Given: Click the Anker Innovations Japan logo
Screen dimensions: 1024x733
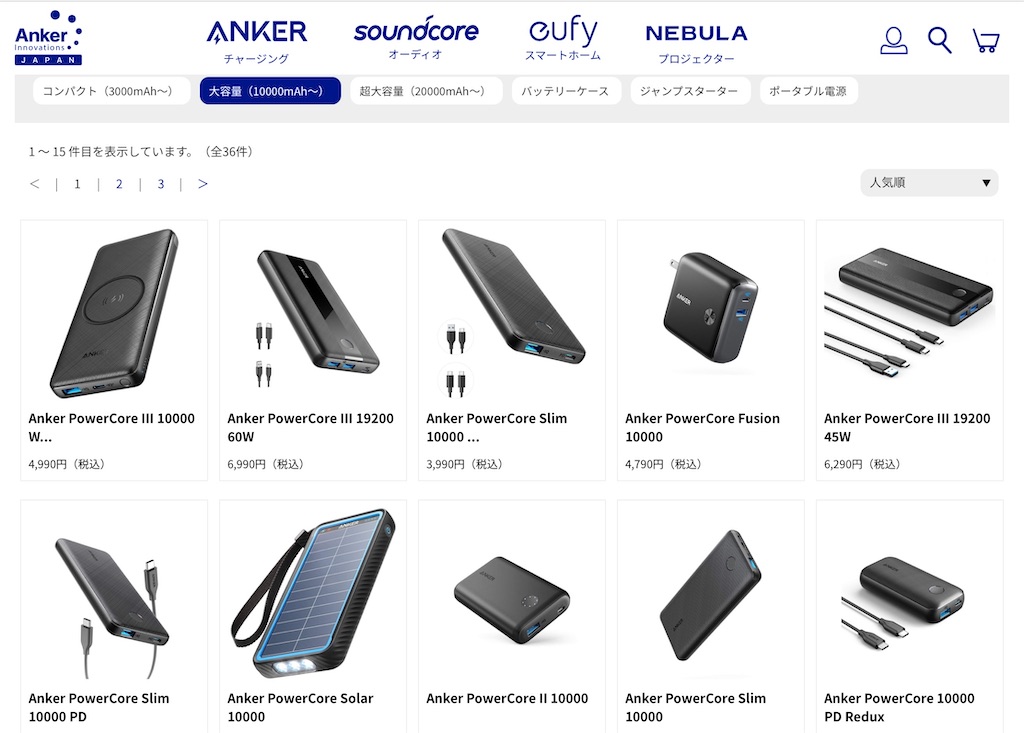Looking at the screenshot, I should click(48, 38).
